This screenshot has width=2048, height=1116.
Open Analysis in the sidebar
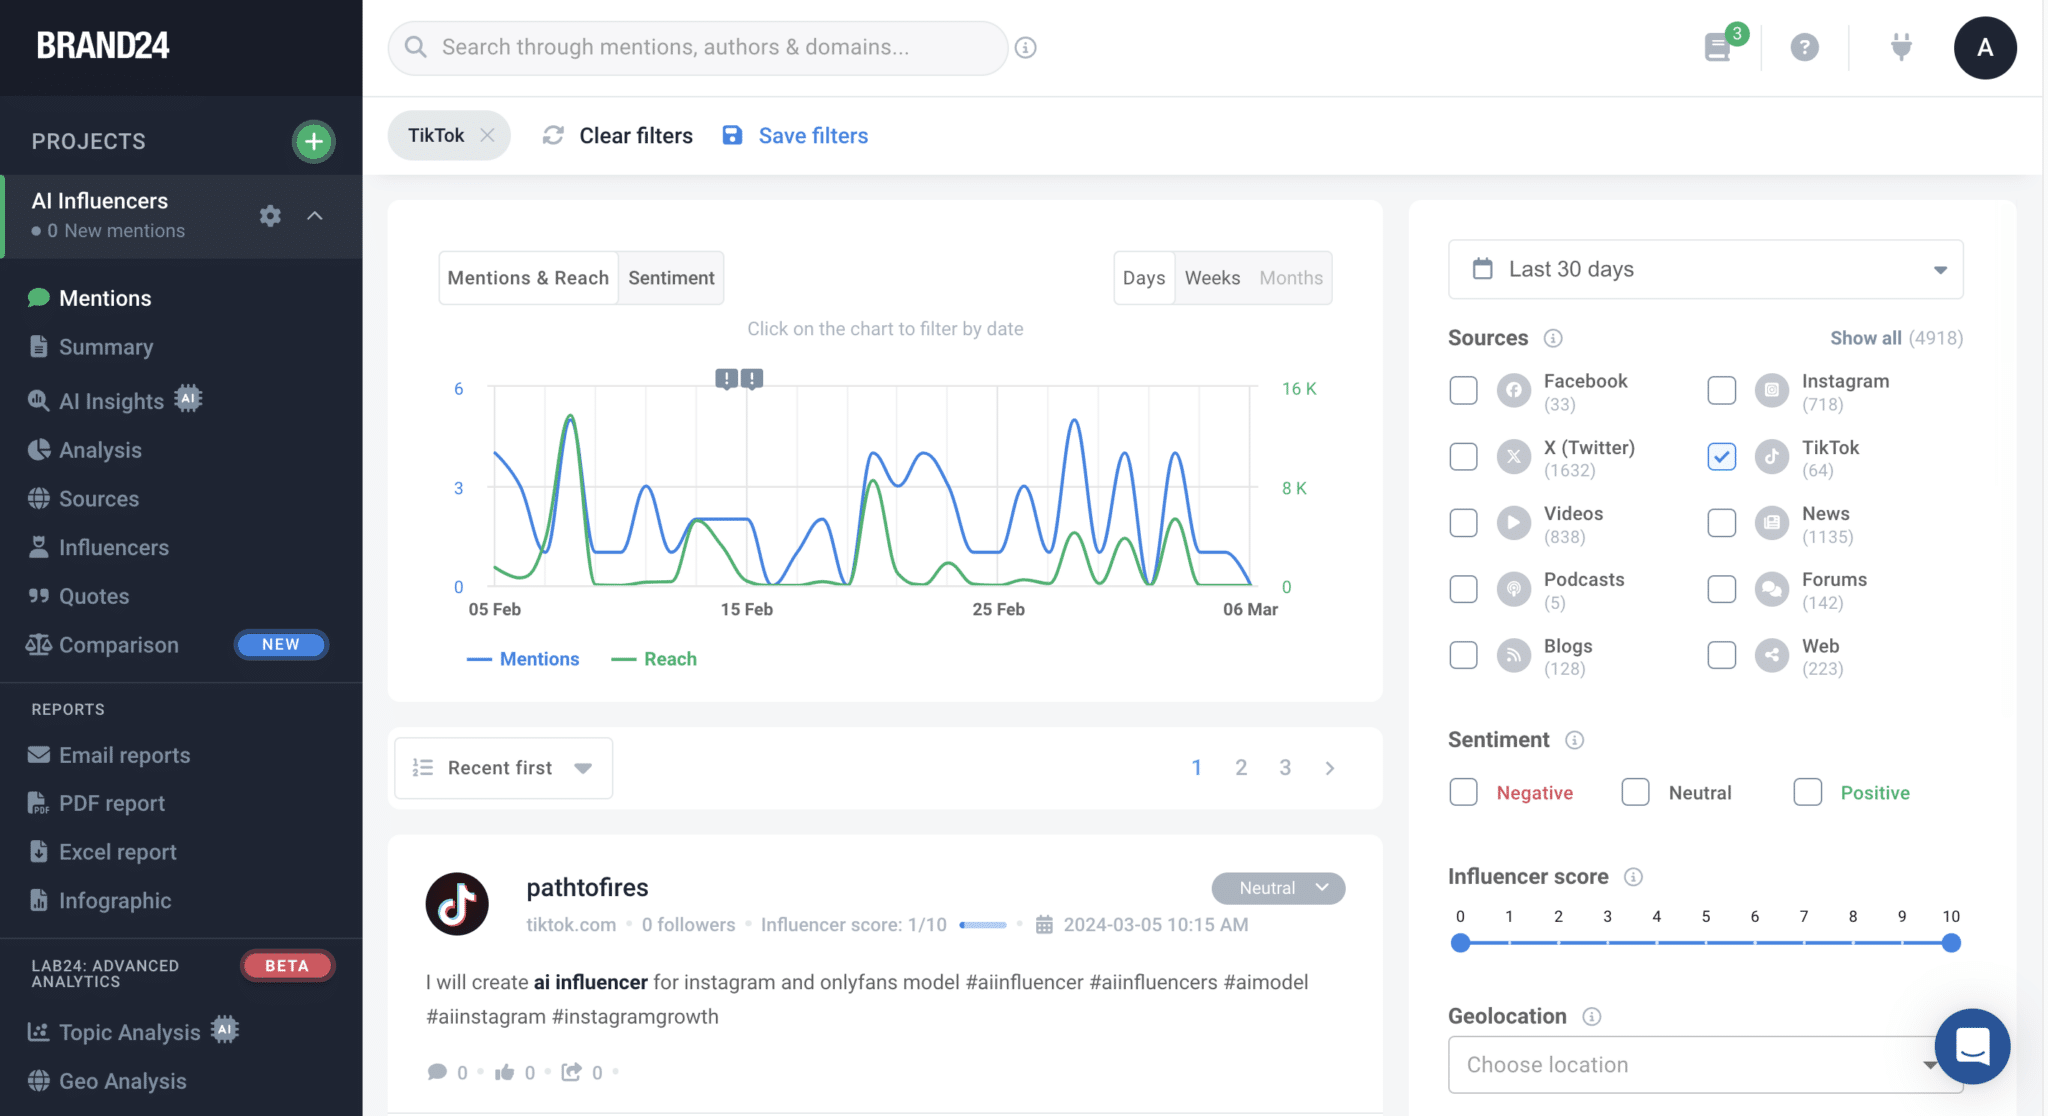[x=100, y=450]
